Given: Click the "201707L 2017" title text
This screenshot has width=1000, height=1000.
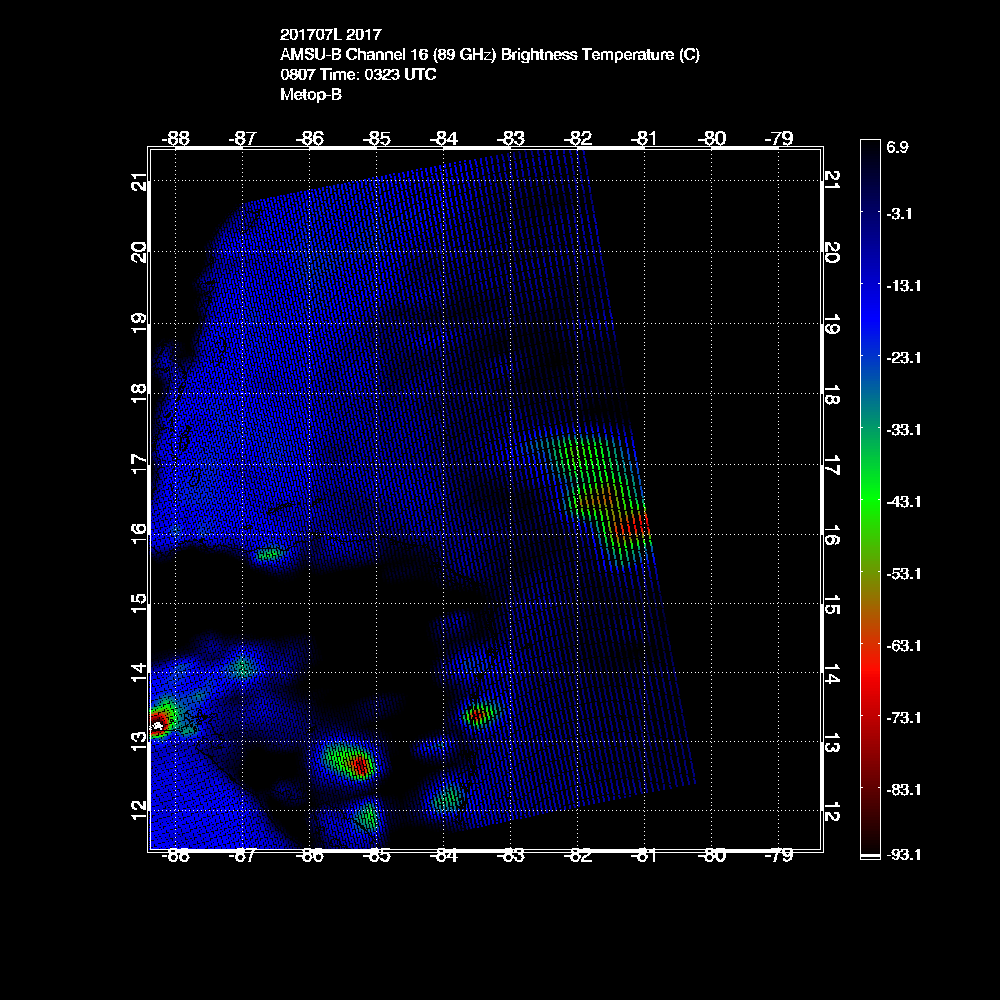Looking at the screenshot, I should 330,35.
